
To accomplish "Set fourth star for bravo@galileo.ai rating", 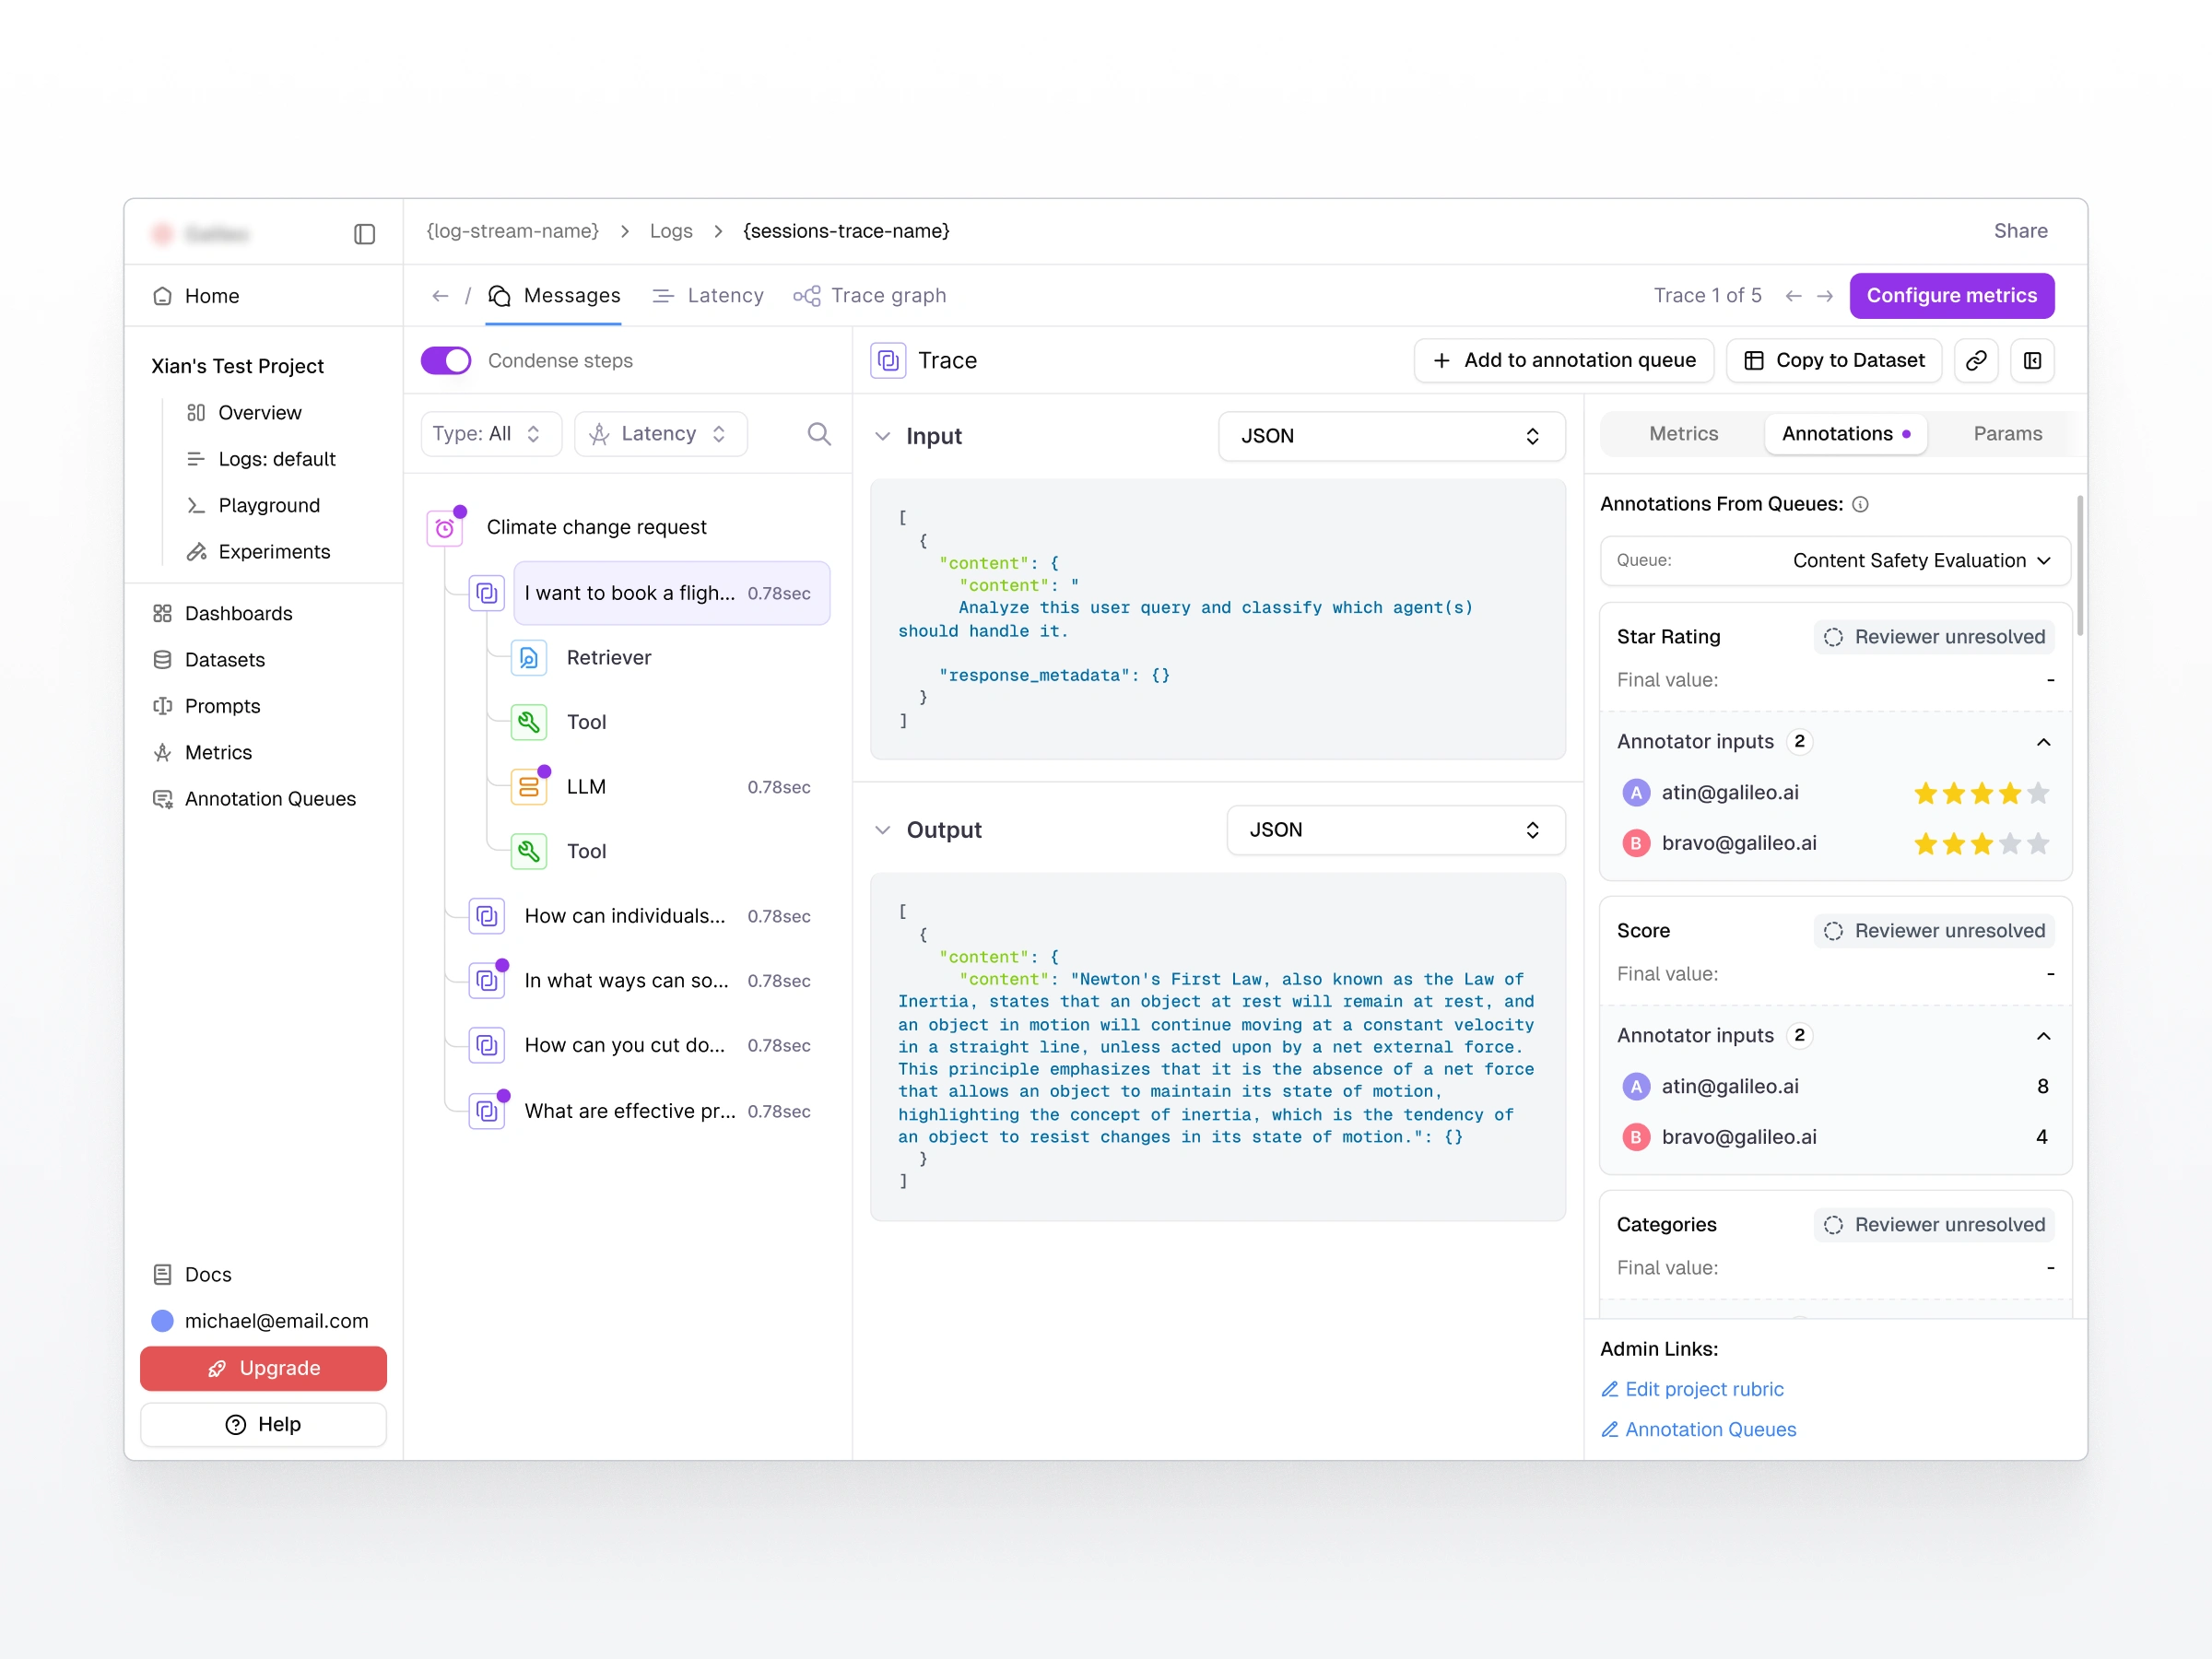I will [x=2010, y=843].
